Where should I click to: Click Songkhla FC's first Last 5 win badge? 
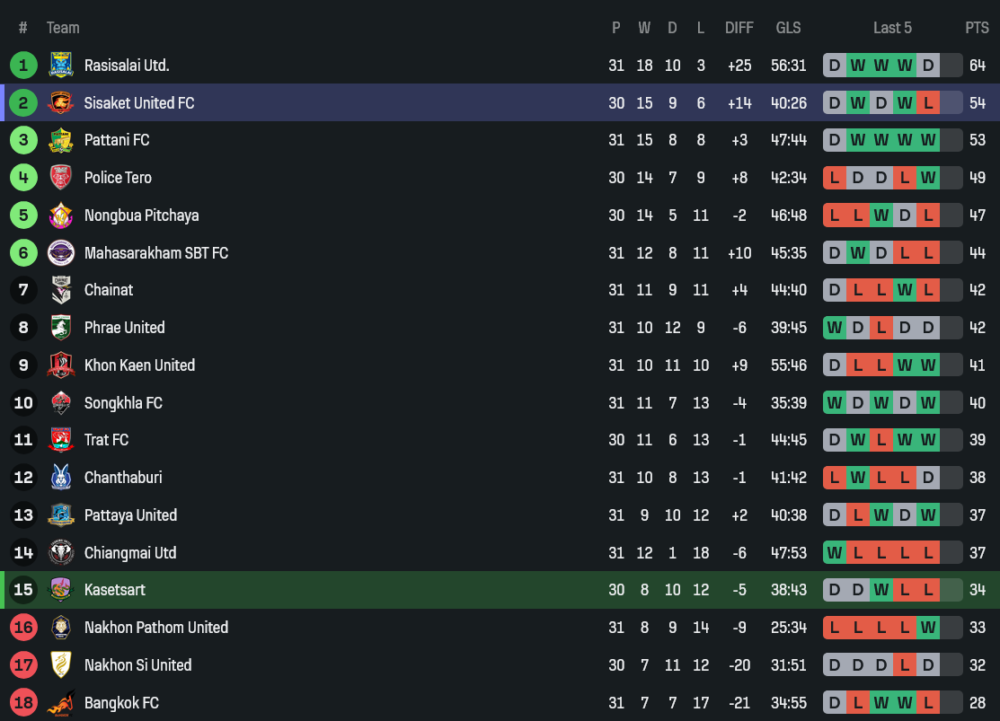point(834,403)
